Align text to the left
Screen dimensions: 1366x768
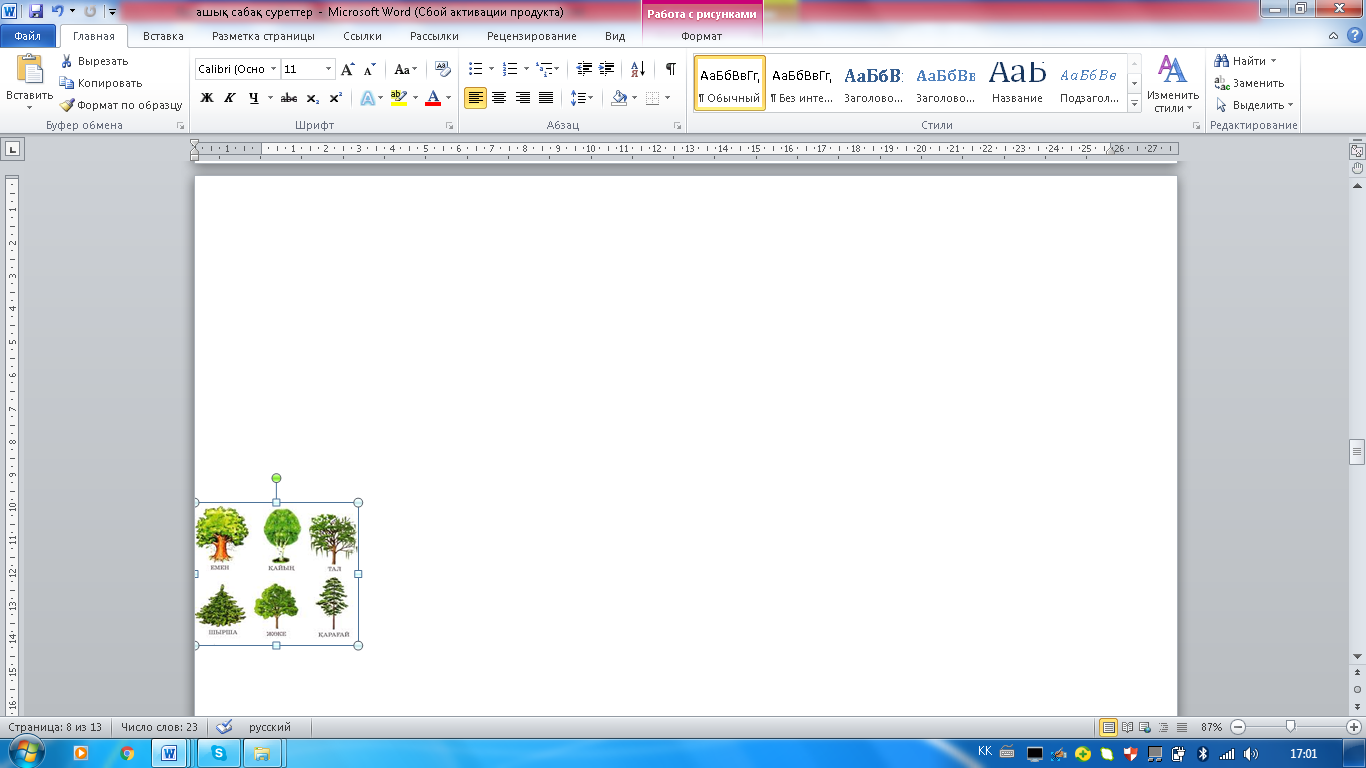(475, 98)
